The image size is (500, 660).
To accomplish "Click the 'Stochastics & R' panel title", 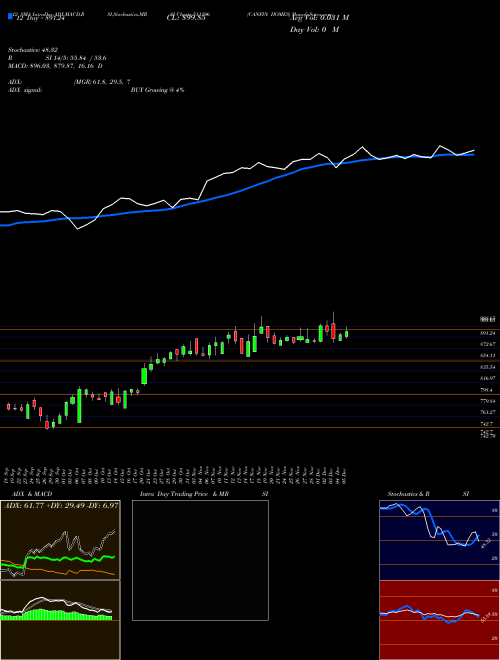I will [409, 494].
